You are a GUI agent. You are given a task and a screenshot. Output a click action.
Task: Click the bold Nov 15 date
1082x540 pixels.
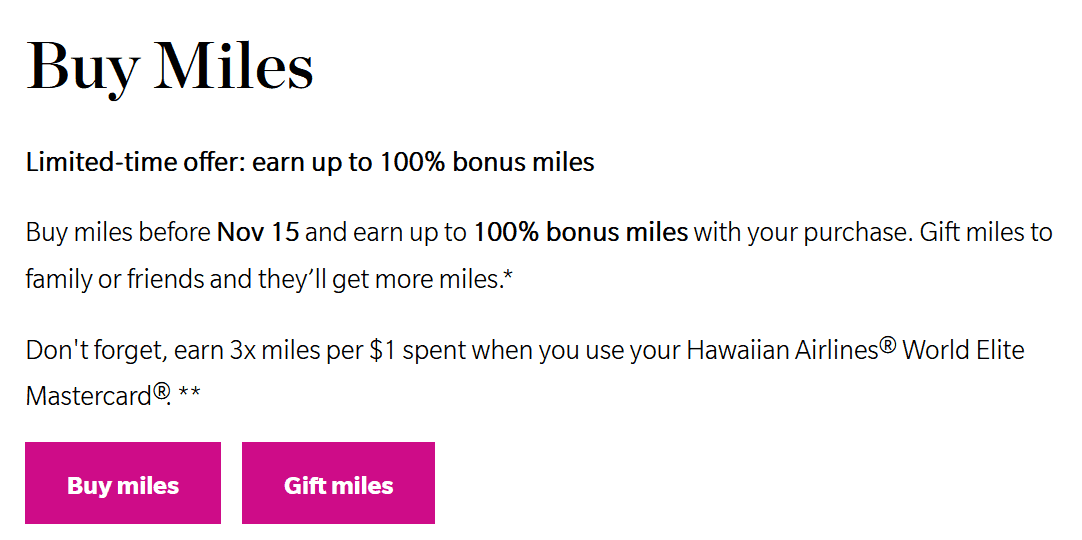[x=258, y=233]
